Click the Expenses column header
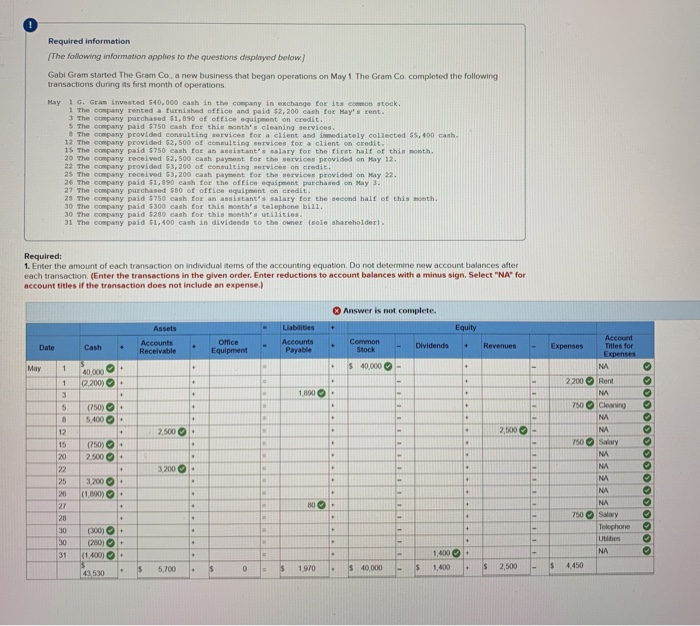The height and width of the screenshot is (626, 700). coord(567,346)
